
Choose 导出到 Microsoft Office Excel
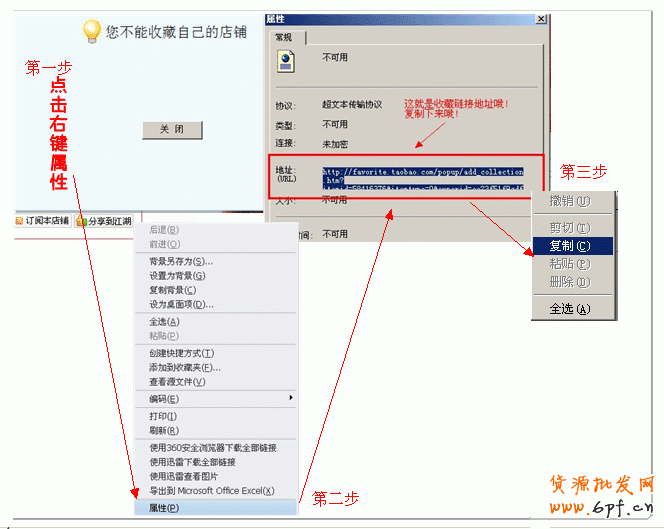click(x=212, y=490)
